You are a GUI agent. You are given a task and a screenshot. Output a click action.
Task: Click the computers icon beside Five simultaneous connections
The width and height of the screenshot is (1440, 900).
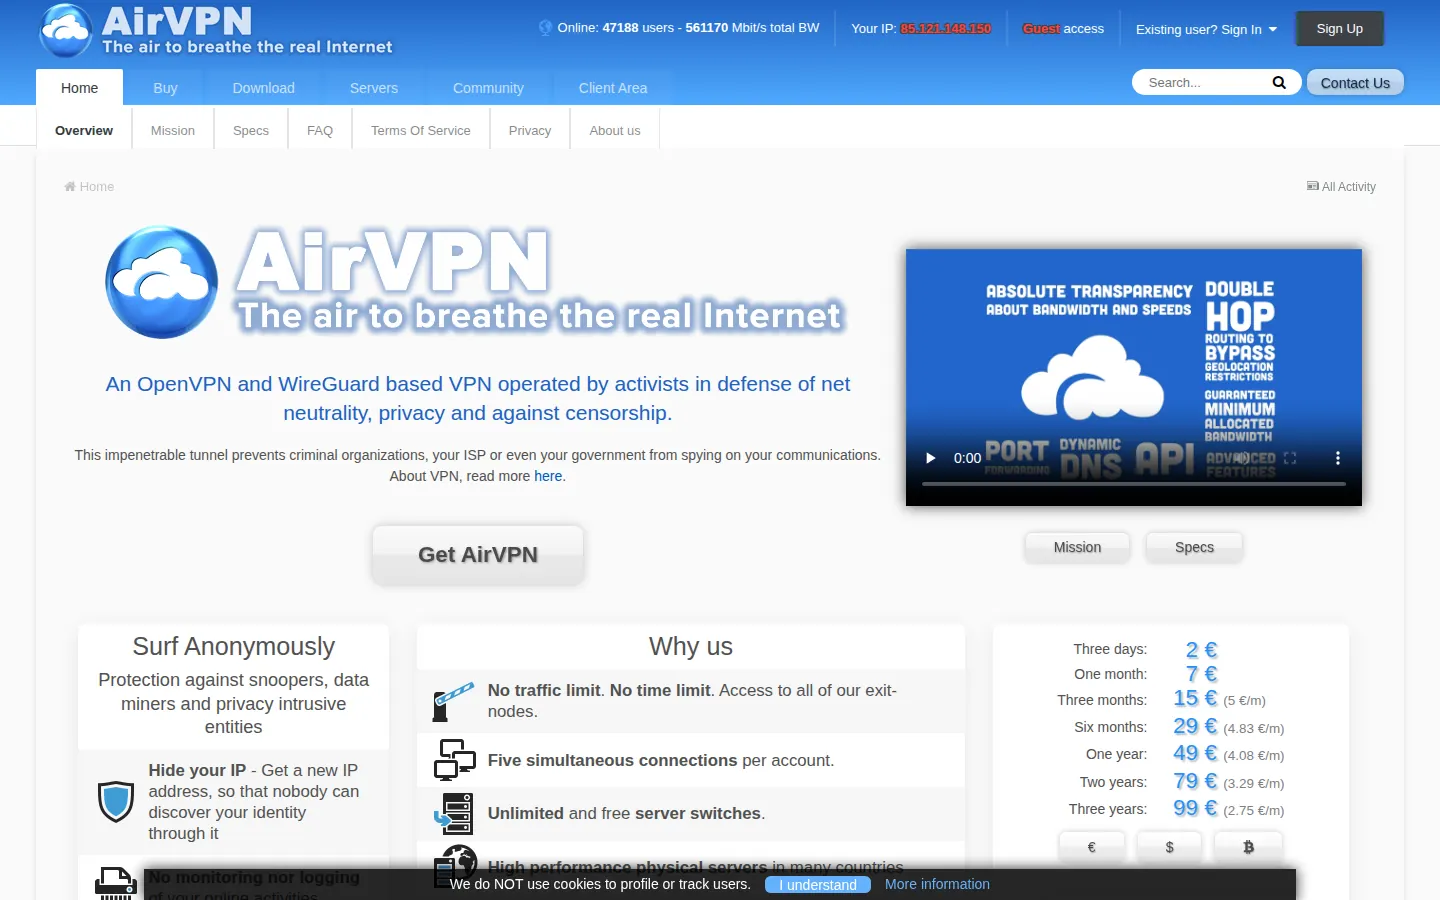[454, 760]
